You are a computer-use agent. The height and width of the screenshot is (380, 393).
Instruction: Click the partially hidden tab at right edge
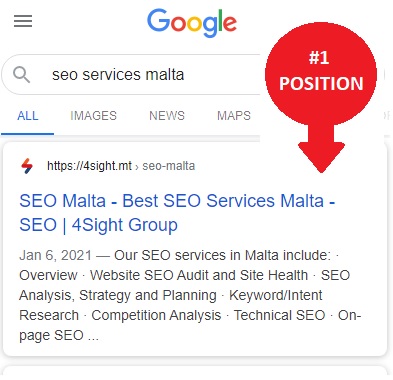pyautogui.click(x=386, y=116)
